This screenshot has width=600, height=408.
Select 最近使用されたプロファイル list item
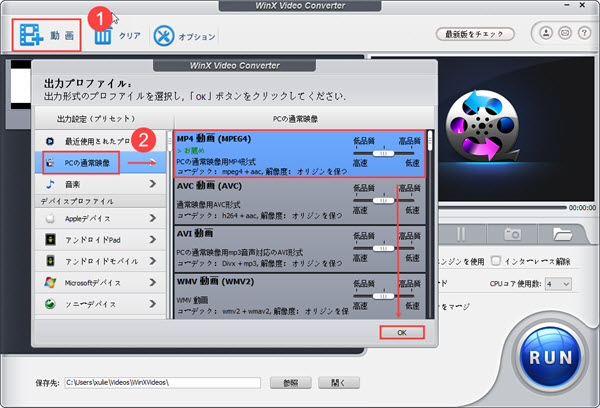100,141
